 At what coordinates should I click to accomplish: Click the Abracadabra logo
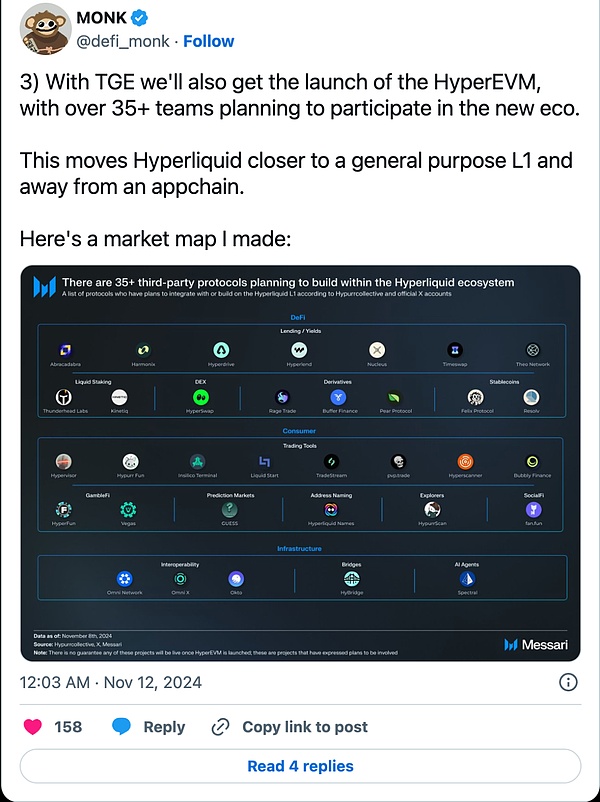coord(65,350)
